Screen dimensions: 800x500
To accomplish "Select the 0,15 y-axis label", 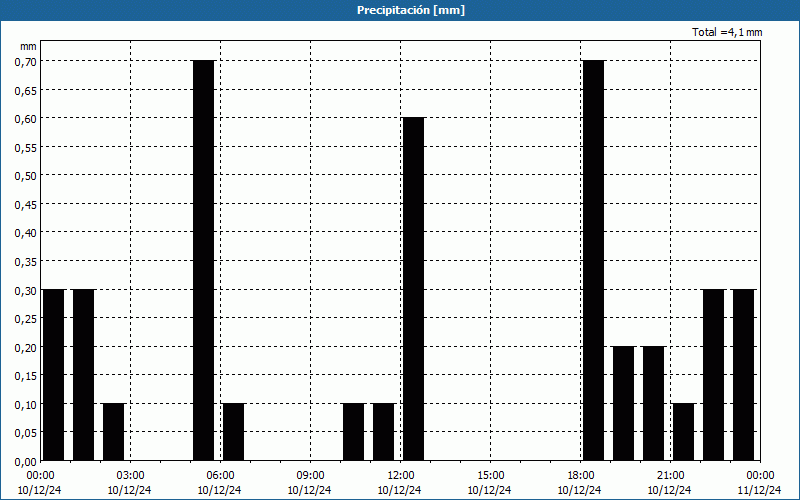I will tap(26, 376).
